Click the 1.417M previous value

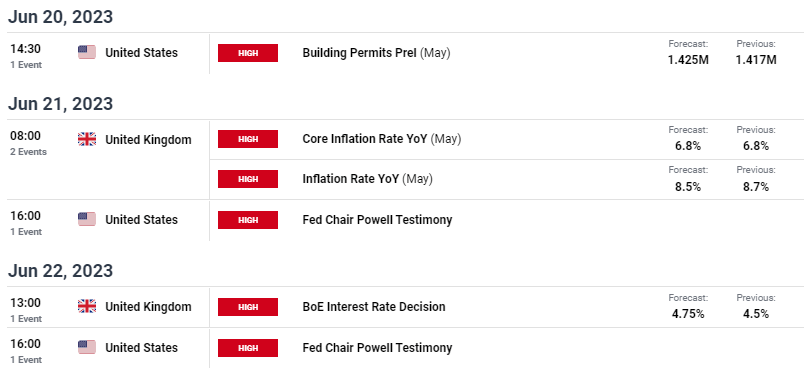(756, 60)
